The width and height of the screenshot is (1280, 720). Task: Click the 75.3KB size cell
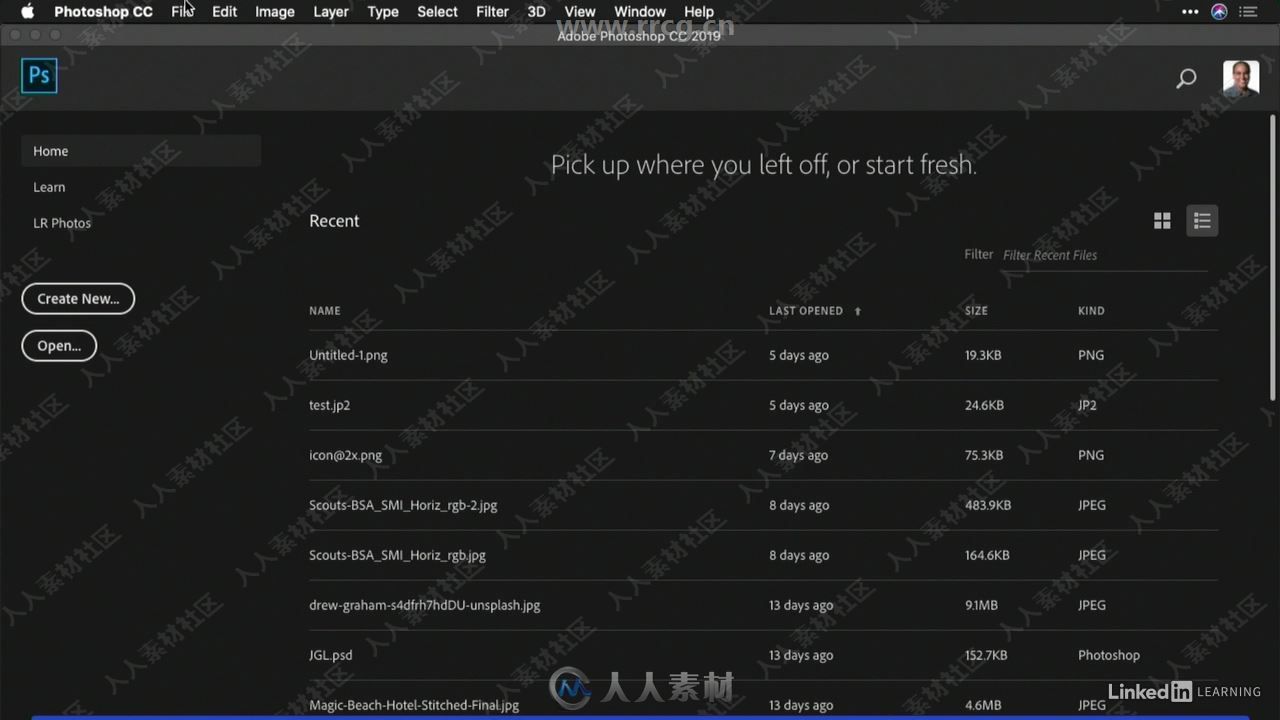984,455
